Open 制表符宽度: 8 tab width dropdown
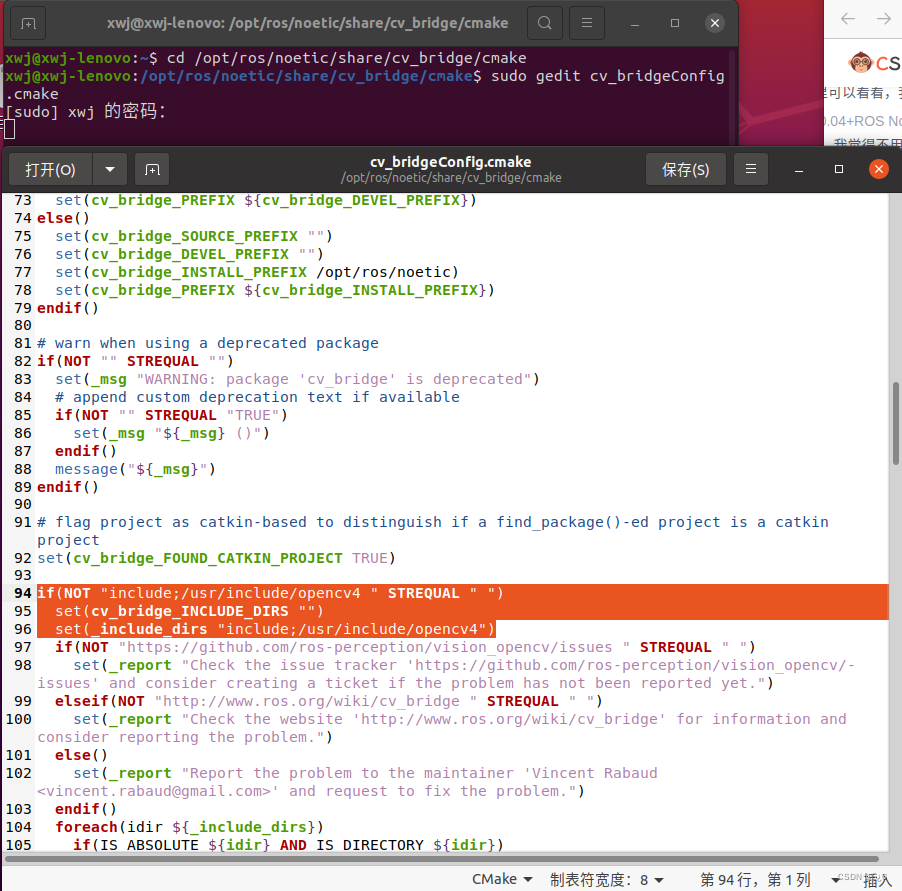This screenshot has width=902, height=891. tap(607, 879)
